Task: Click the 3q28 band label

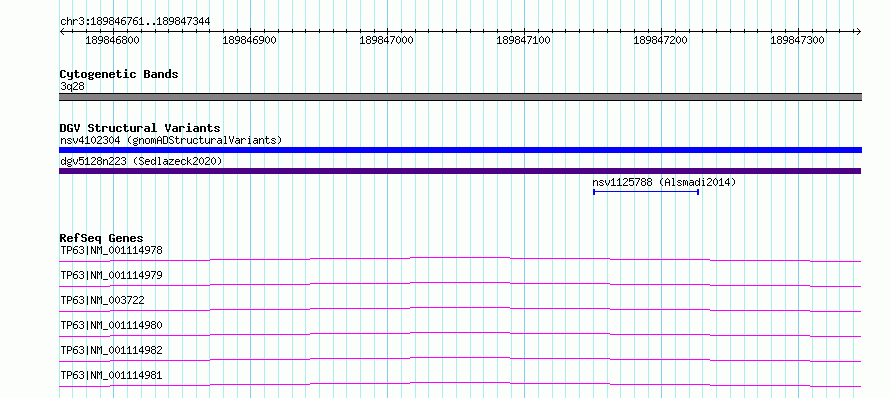Action: [72, 86]
